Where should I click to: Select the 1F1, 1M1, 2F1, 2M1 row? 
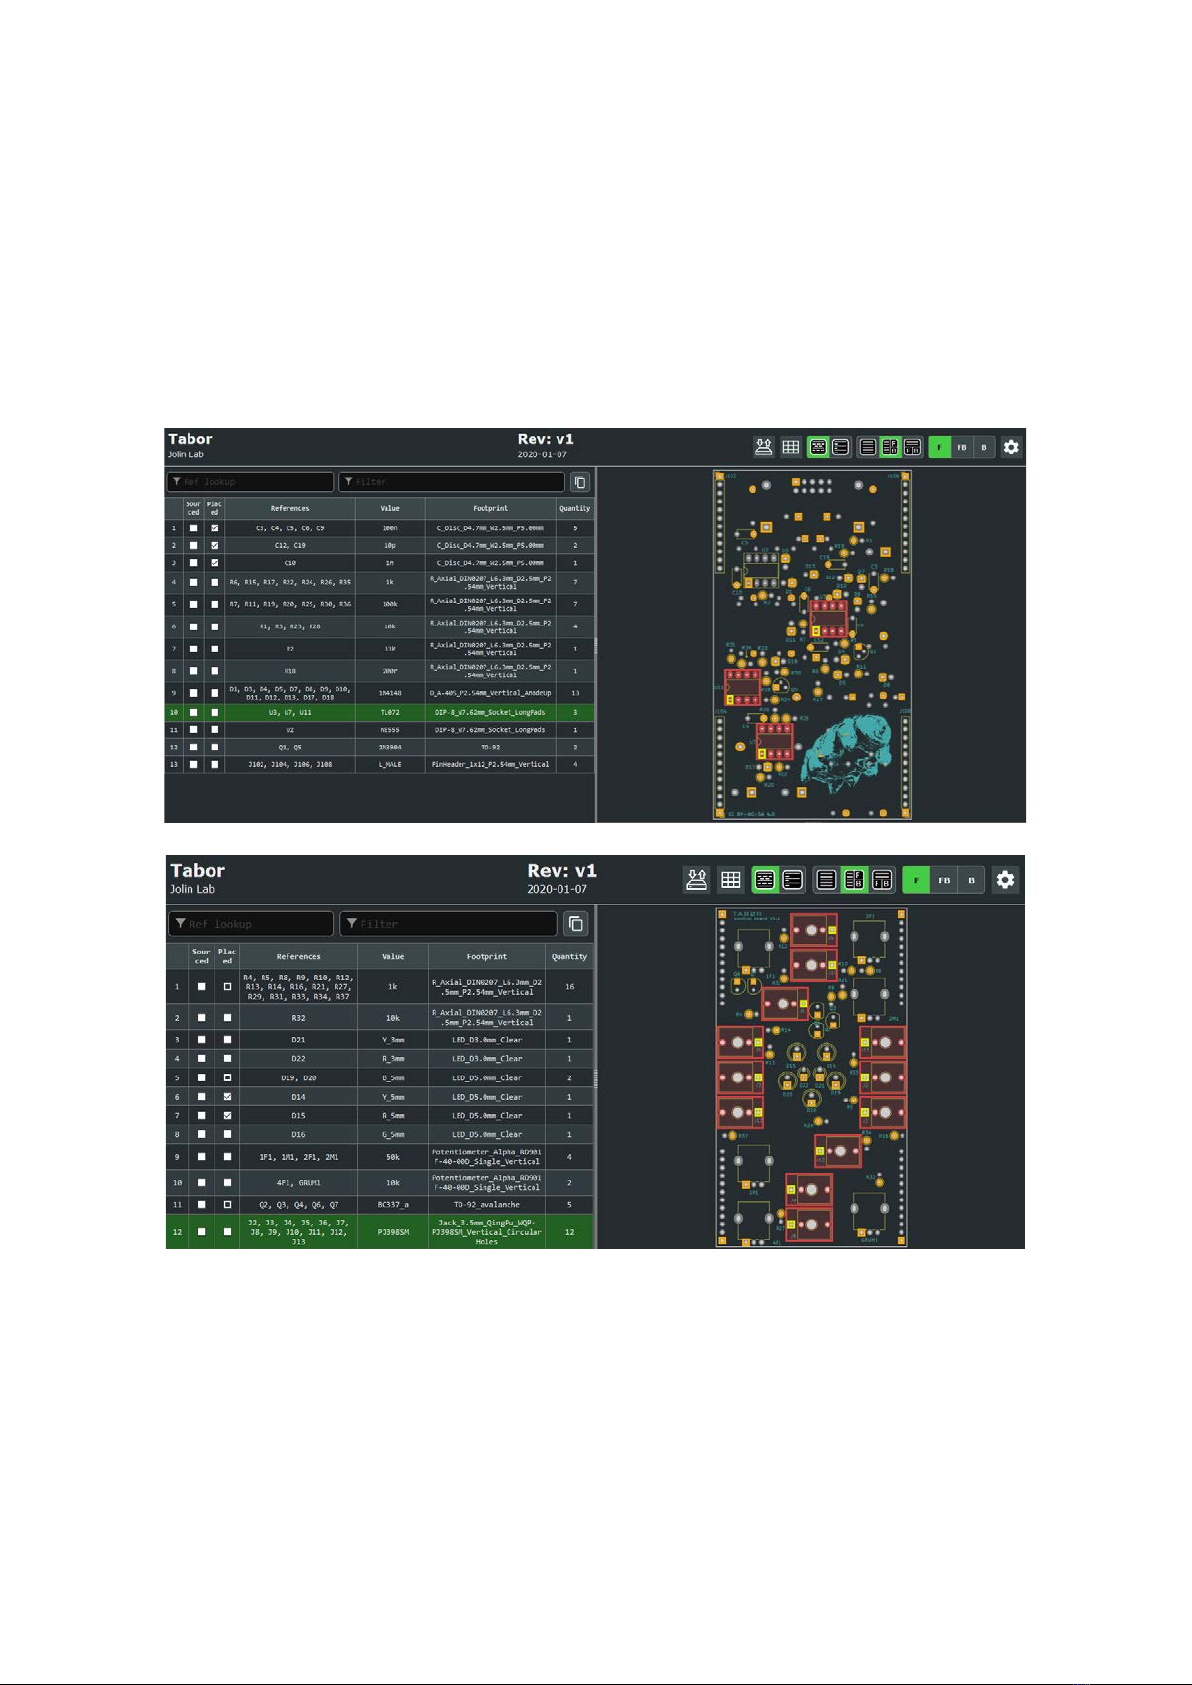tap(380, 1157)
